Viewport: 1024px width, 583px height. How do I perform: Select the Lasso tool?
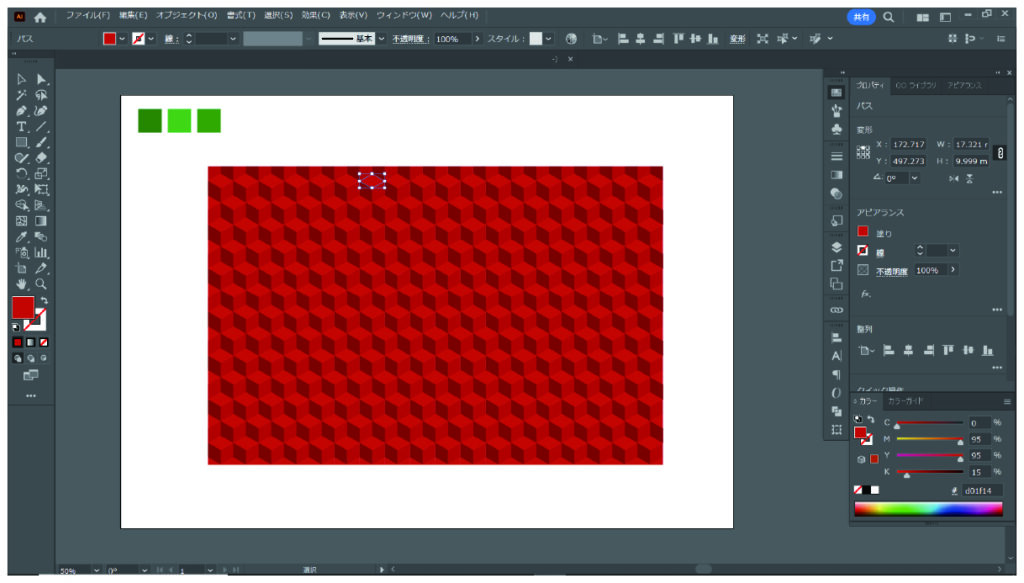tap(41, 95)
